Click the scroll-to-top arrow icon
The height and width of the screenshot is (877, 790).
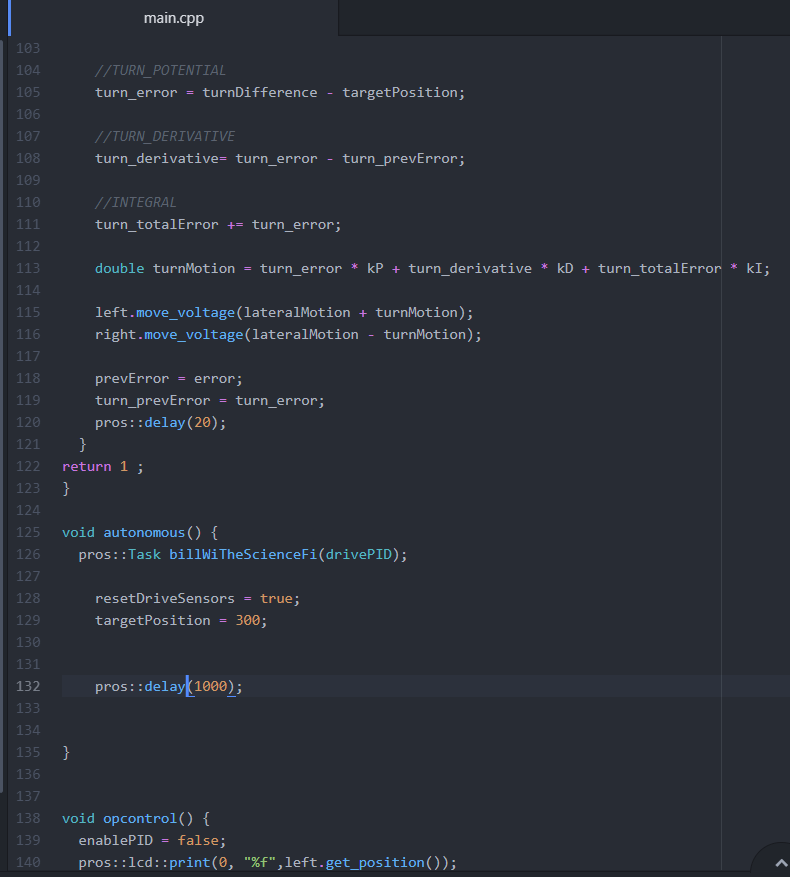781,864
